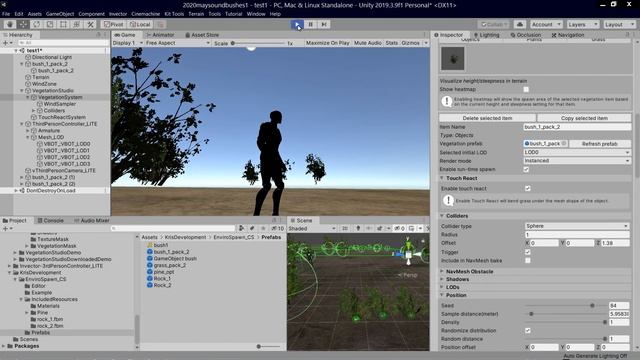
Task: Select the Rect Transform tool
Action: (63, 24)
